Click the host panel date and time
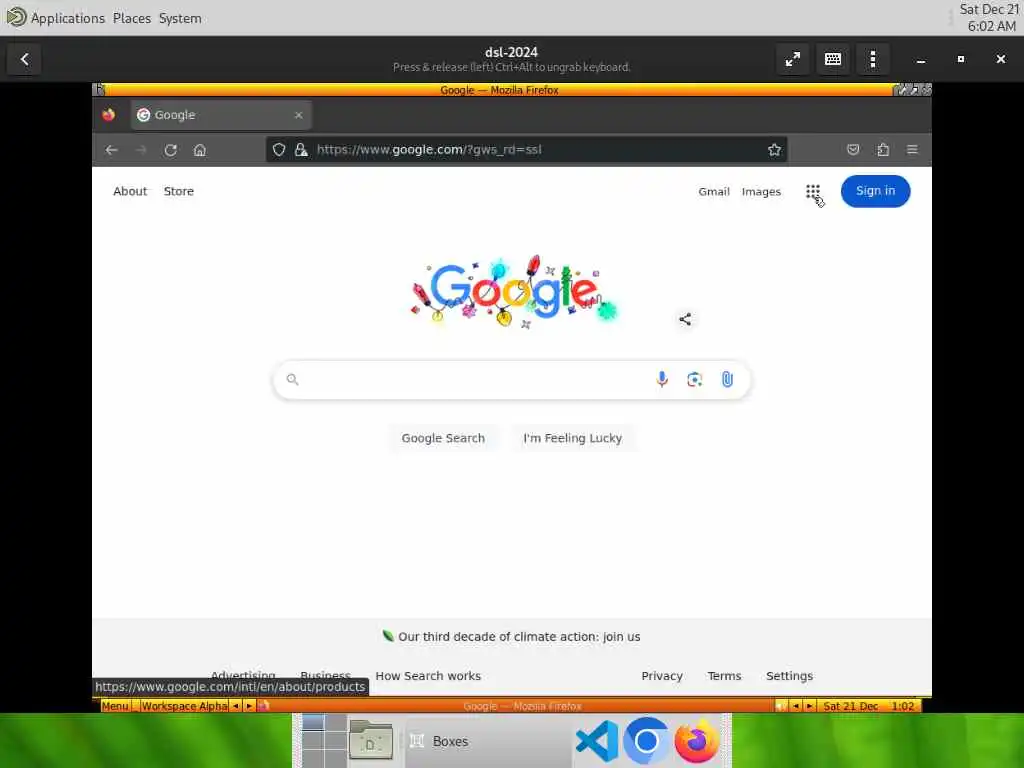This screenshot has width=1024, height=768. tap(989, 18)
